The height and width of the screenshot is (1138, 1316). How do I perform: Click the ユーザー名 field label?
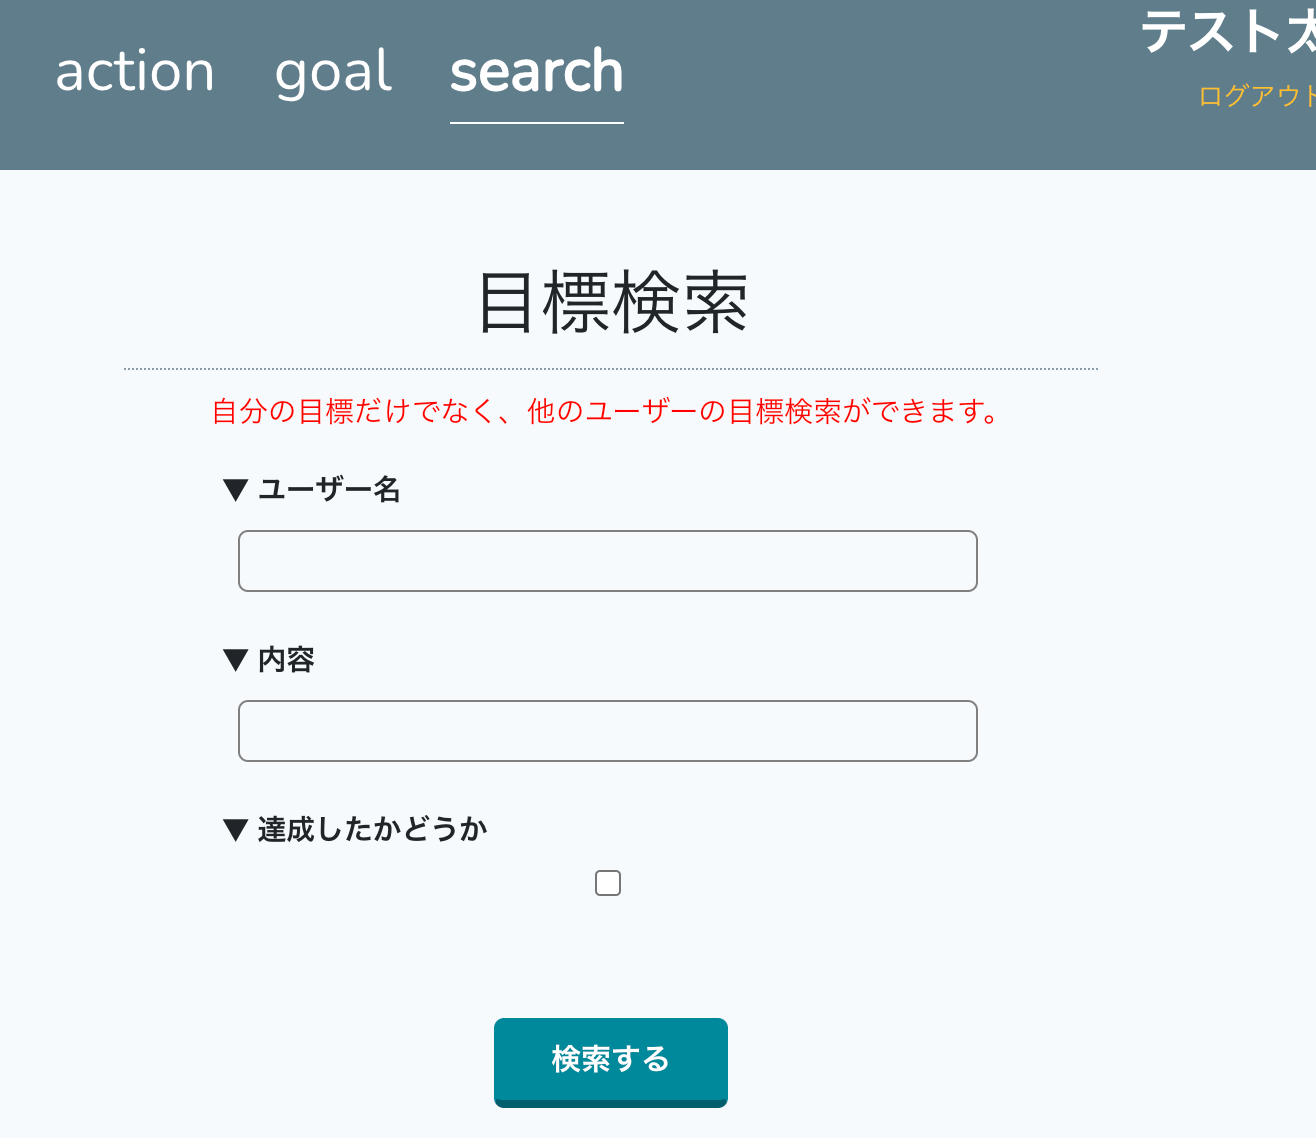(x=329, y=489)
